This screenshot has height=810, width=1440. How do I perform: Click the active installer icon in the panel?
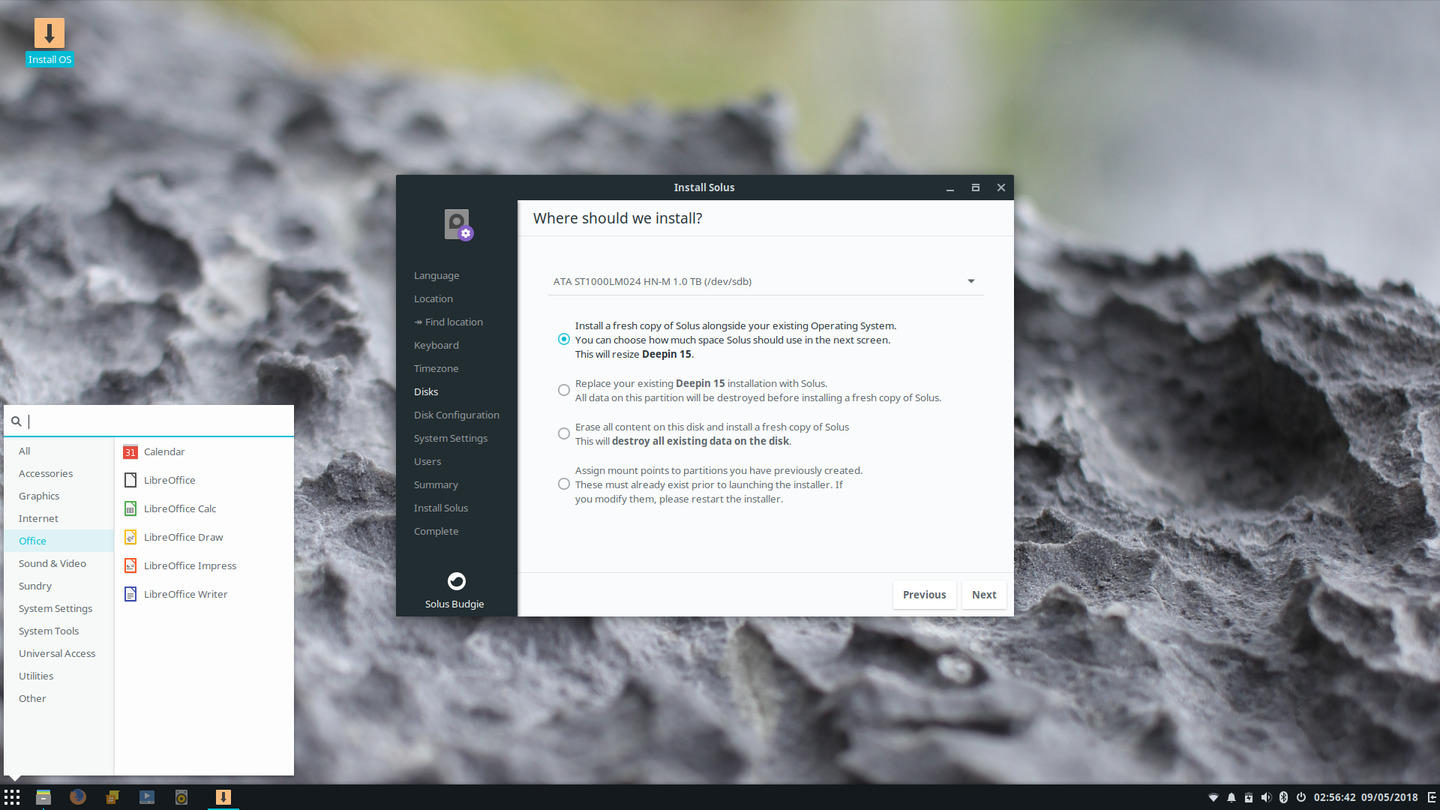click(223, 797)
